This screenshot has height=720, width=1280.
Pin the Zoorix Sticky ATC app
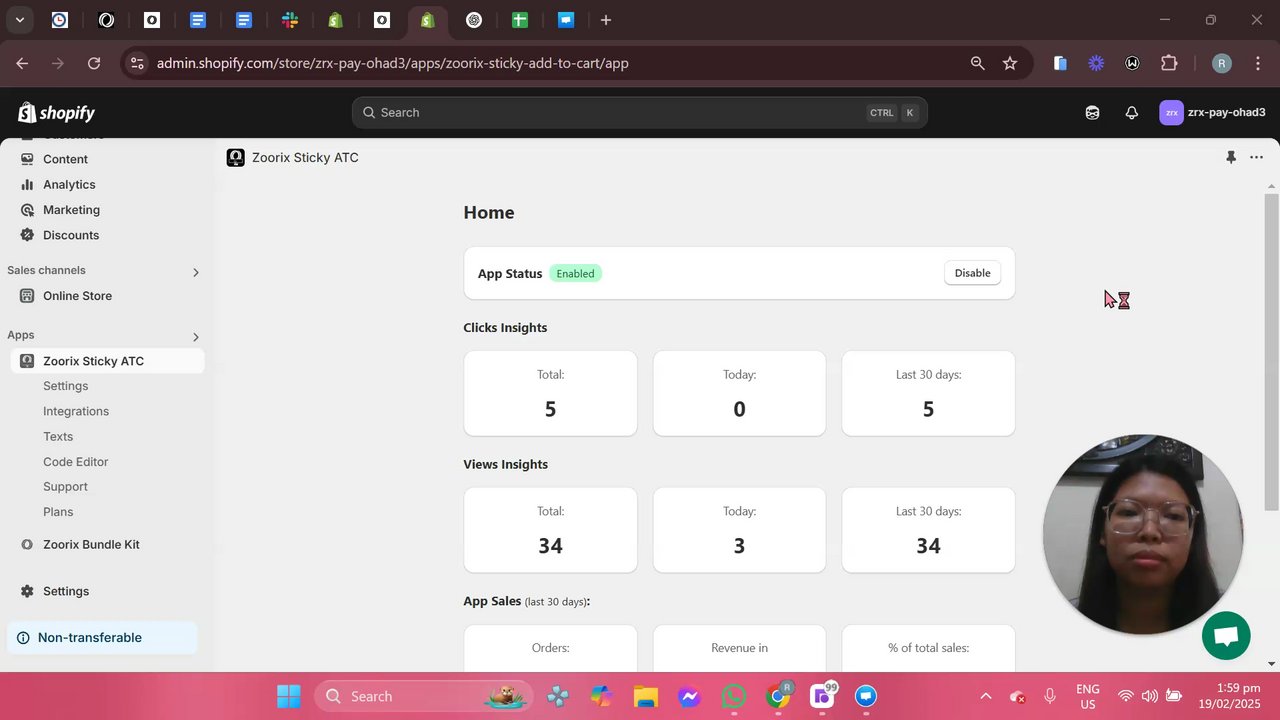point(1231,157)
